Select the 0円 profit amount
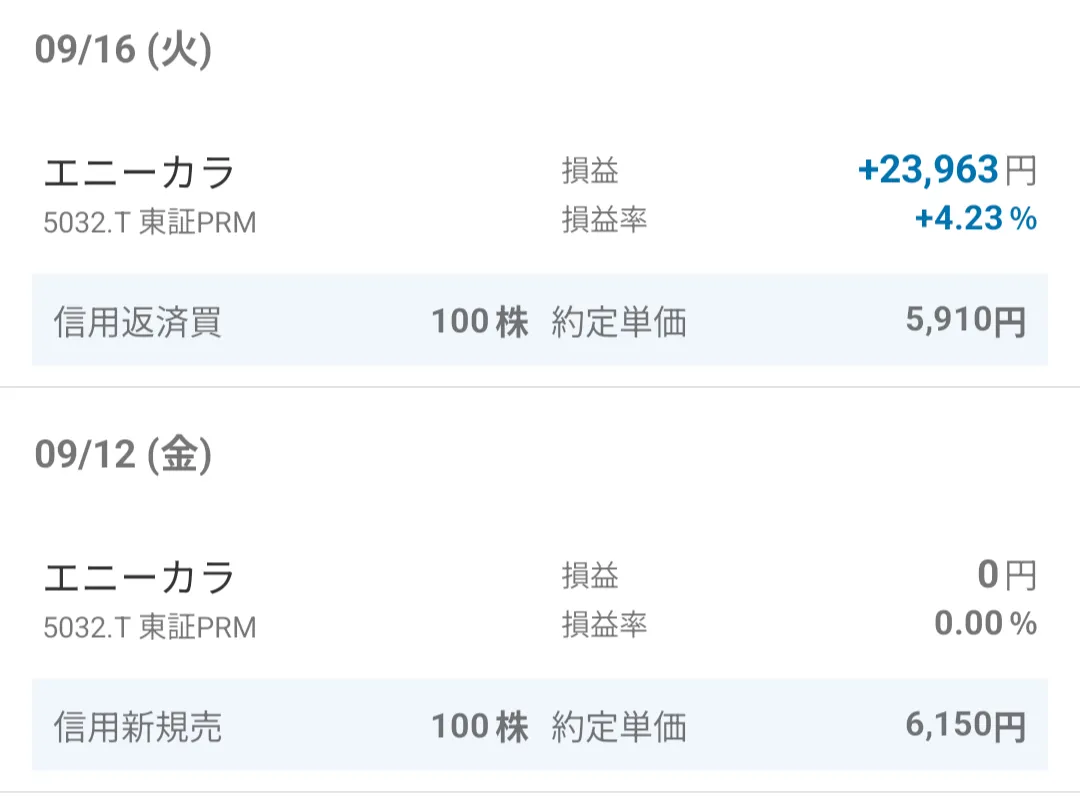1080x796 pixels. tap(1006, 575)
